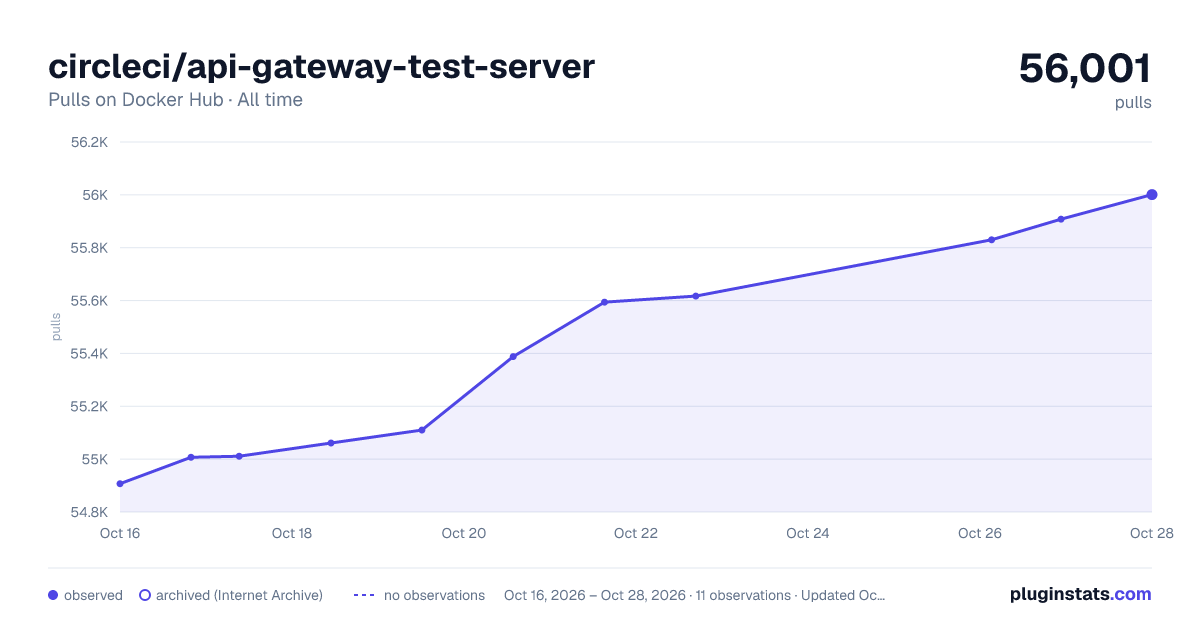
Task: Click the data point just after Oct 22
Action: click(695, 296)
